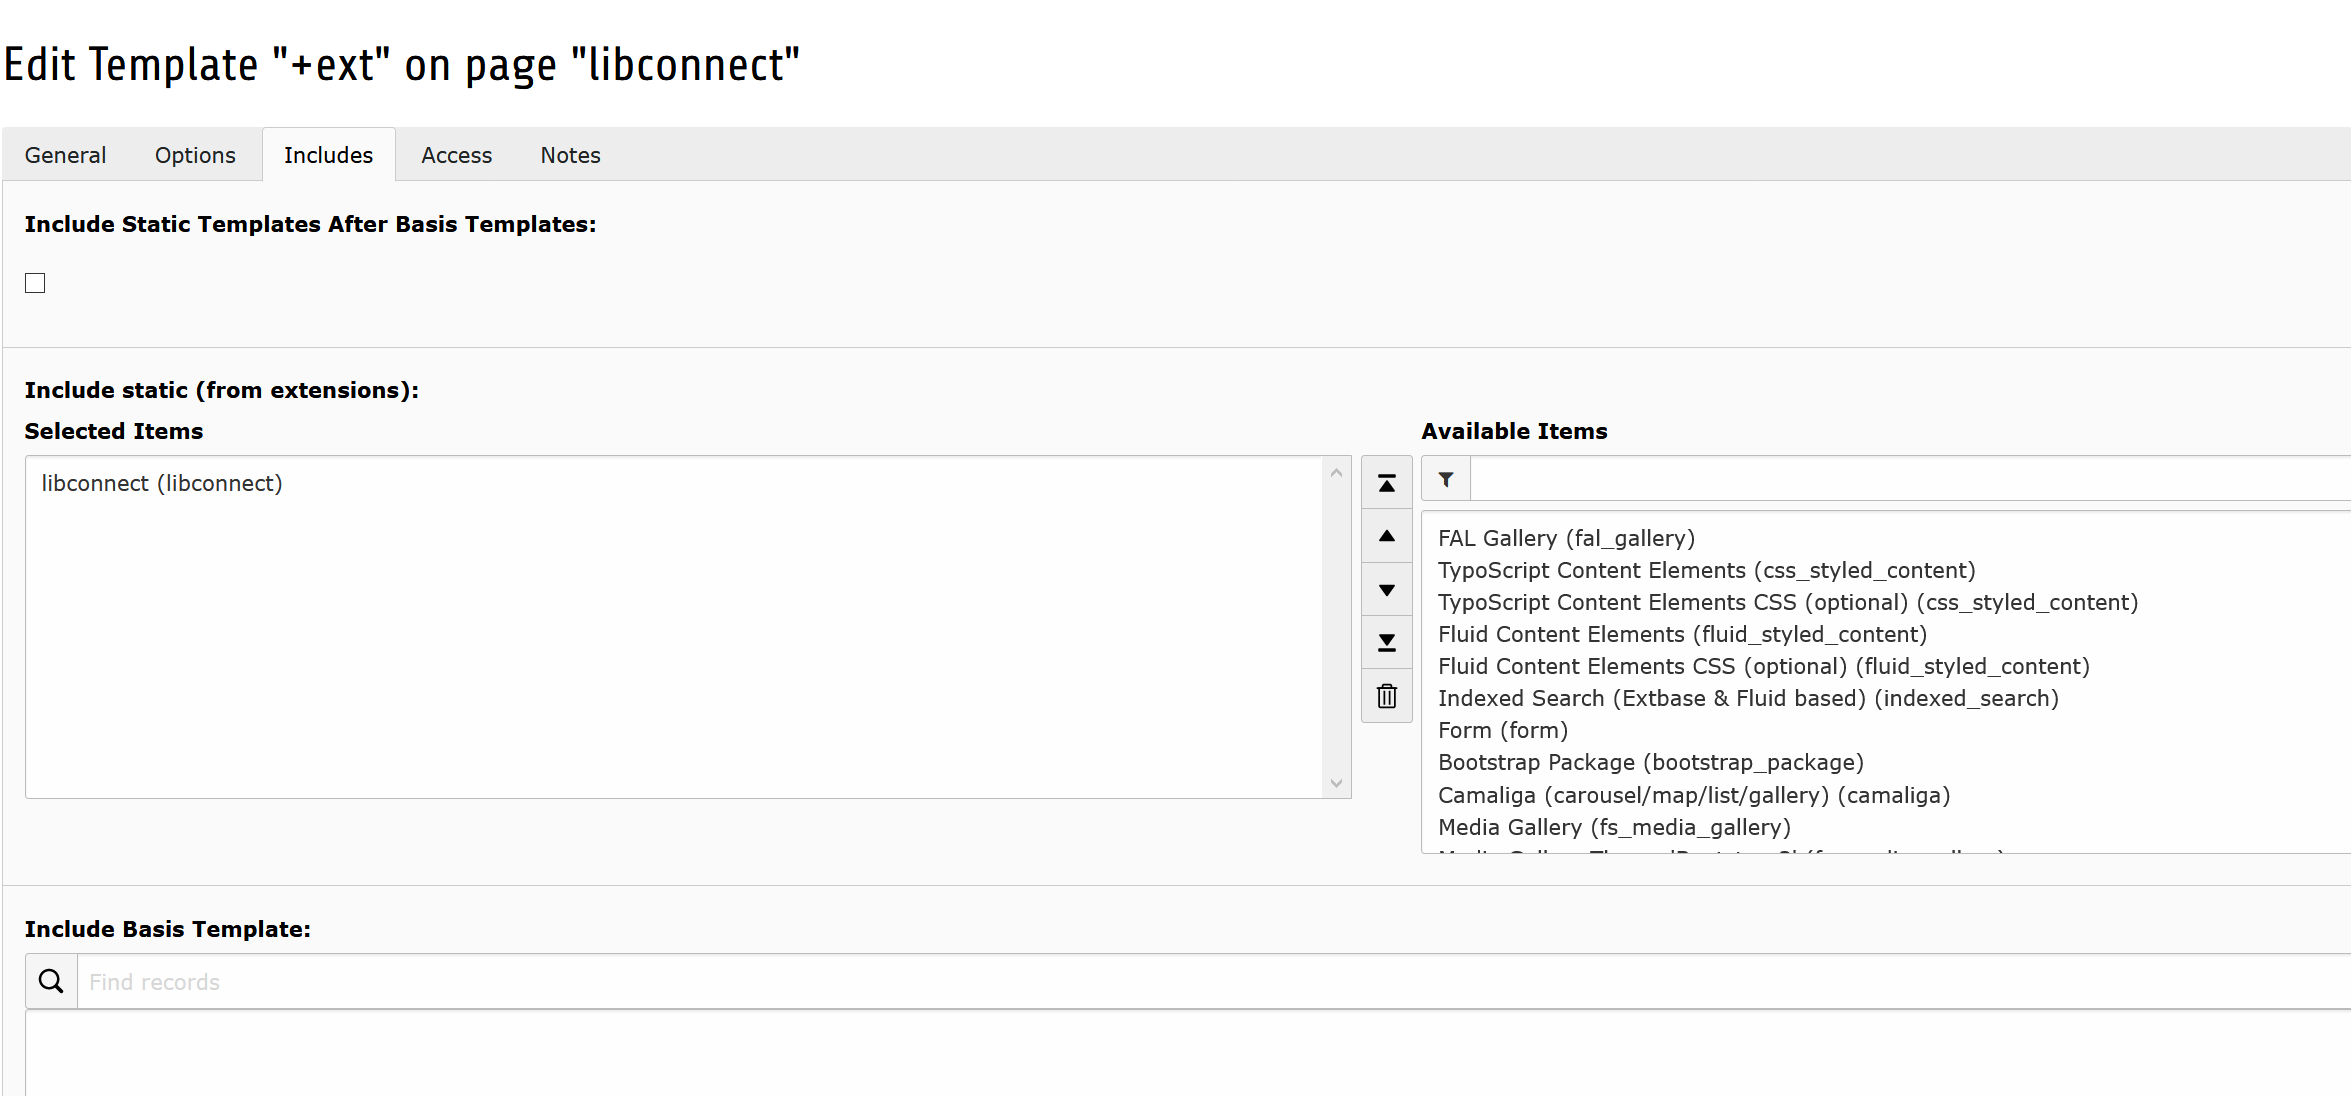Click the move item down arrow
This screenshot has width=2351, height=1096.
[x=1386, y=589]
